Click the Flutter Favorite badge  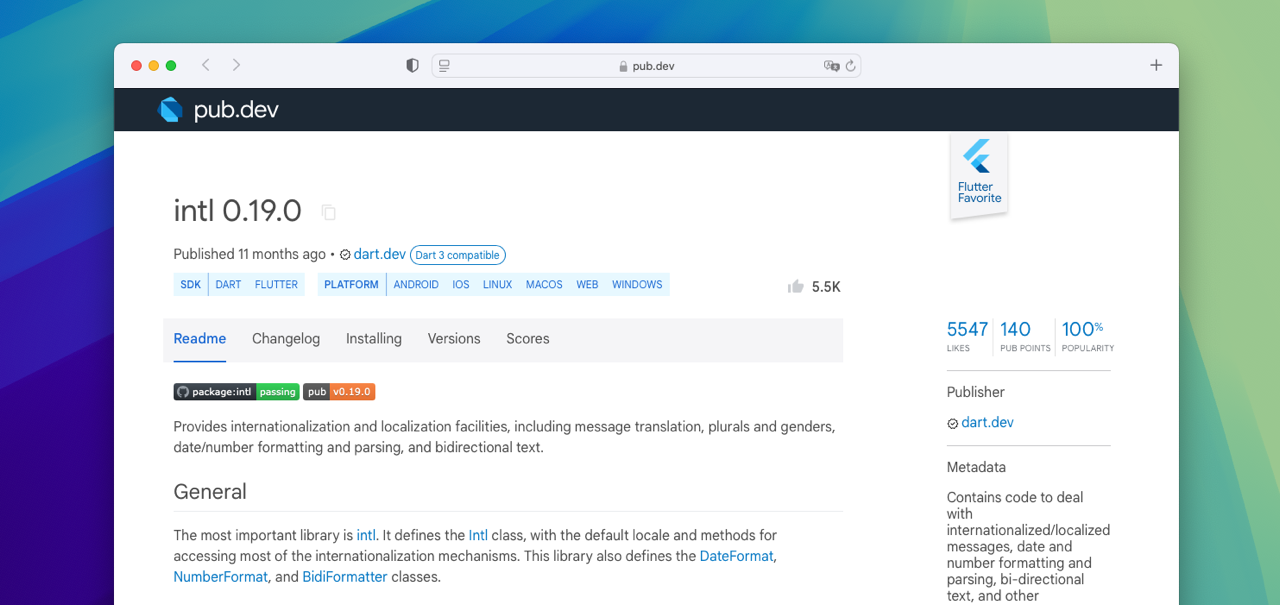click(x=978, y=174)
